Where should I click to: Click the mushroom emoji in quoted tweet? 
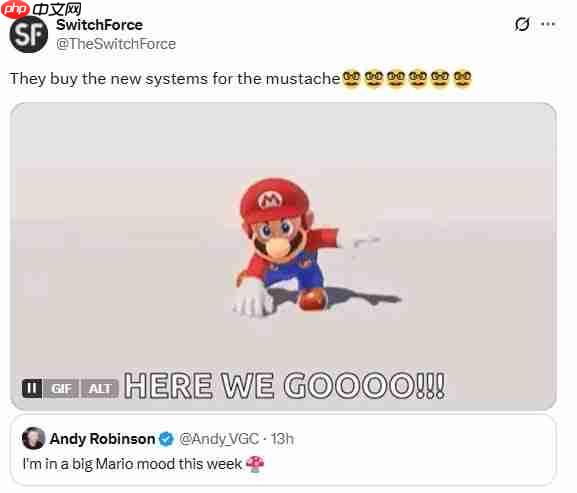click(x=255, y=464)
